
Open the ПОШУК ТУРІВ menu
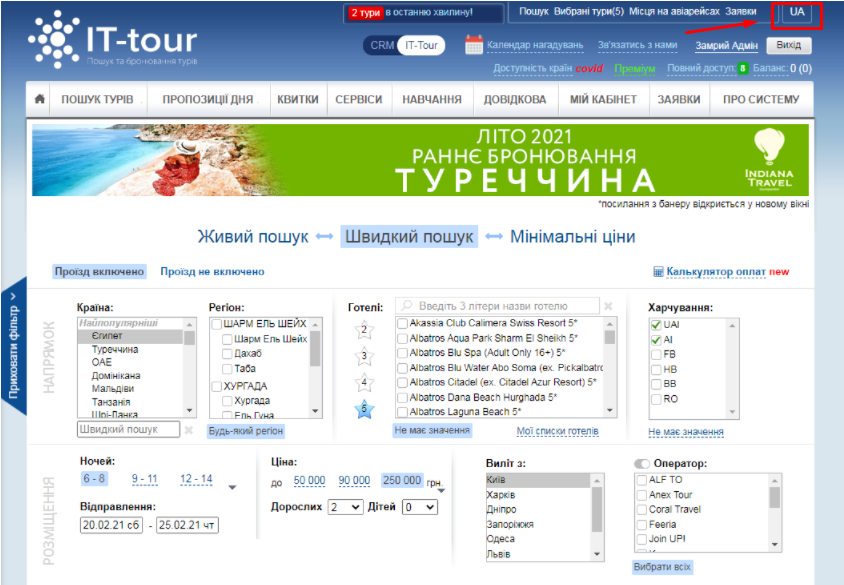point(97,100)
